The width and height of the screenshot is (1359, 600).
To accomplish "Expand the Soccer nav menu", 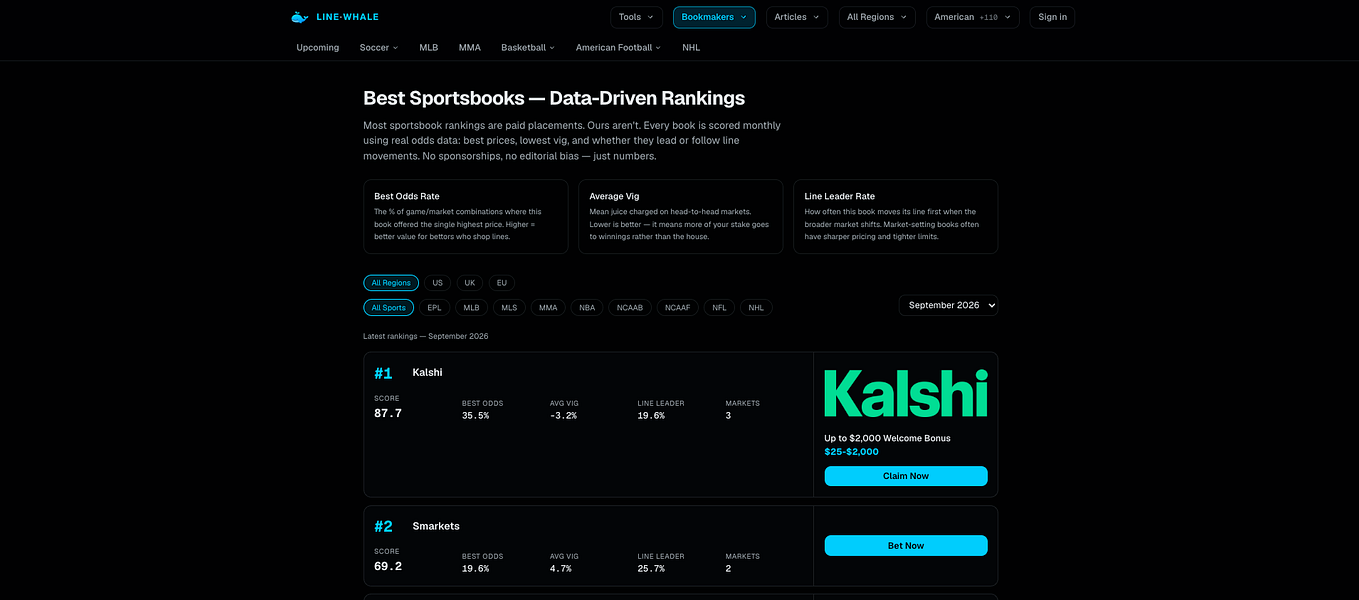I will pyautogui.click(x=379, y=47).
